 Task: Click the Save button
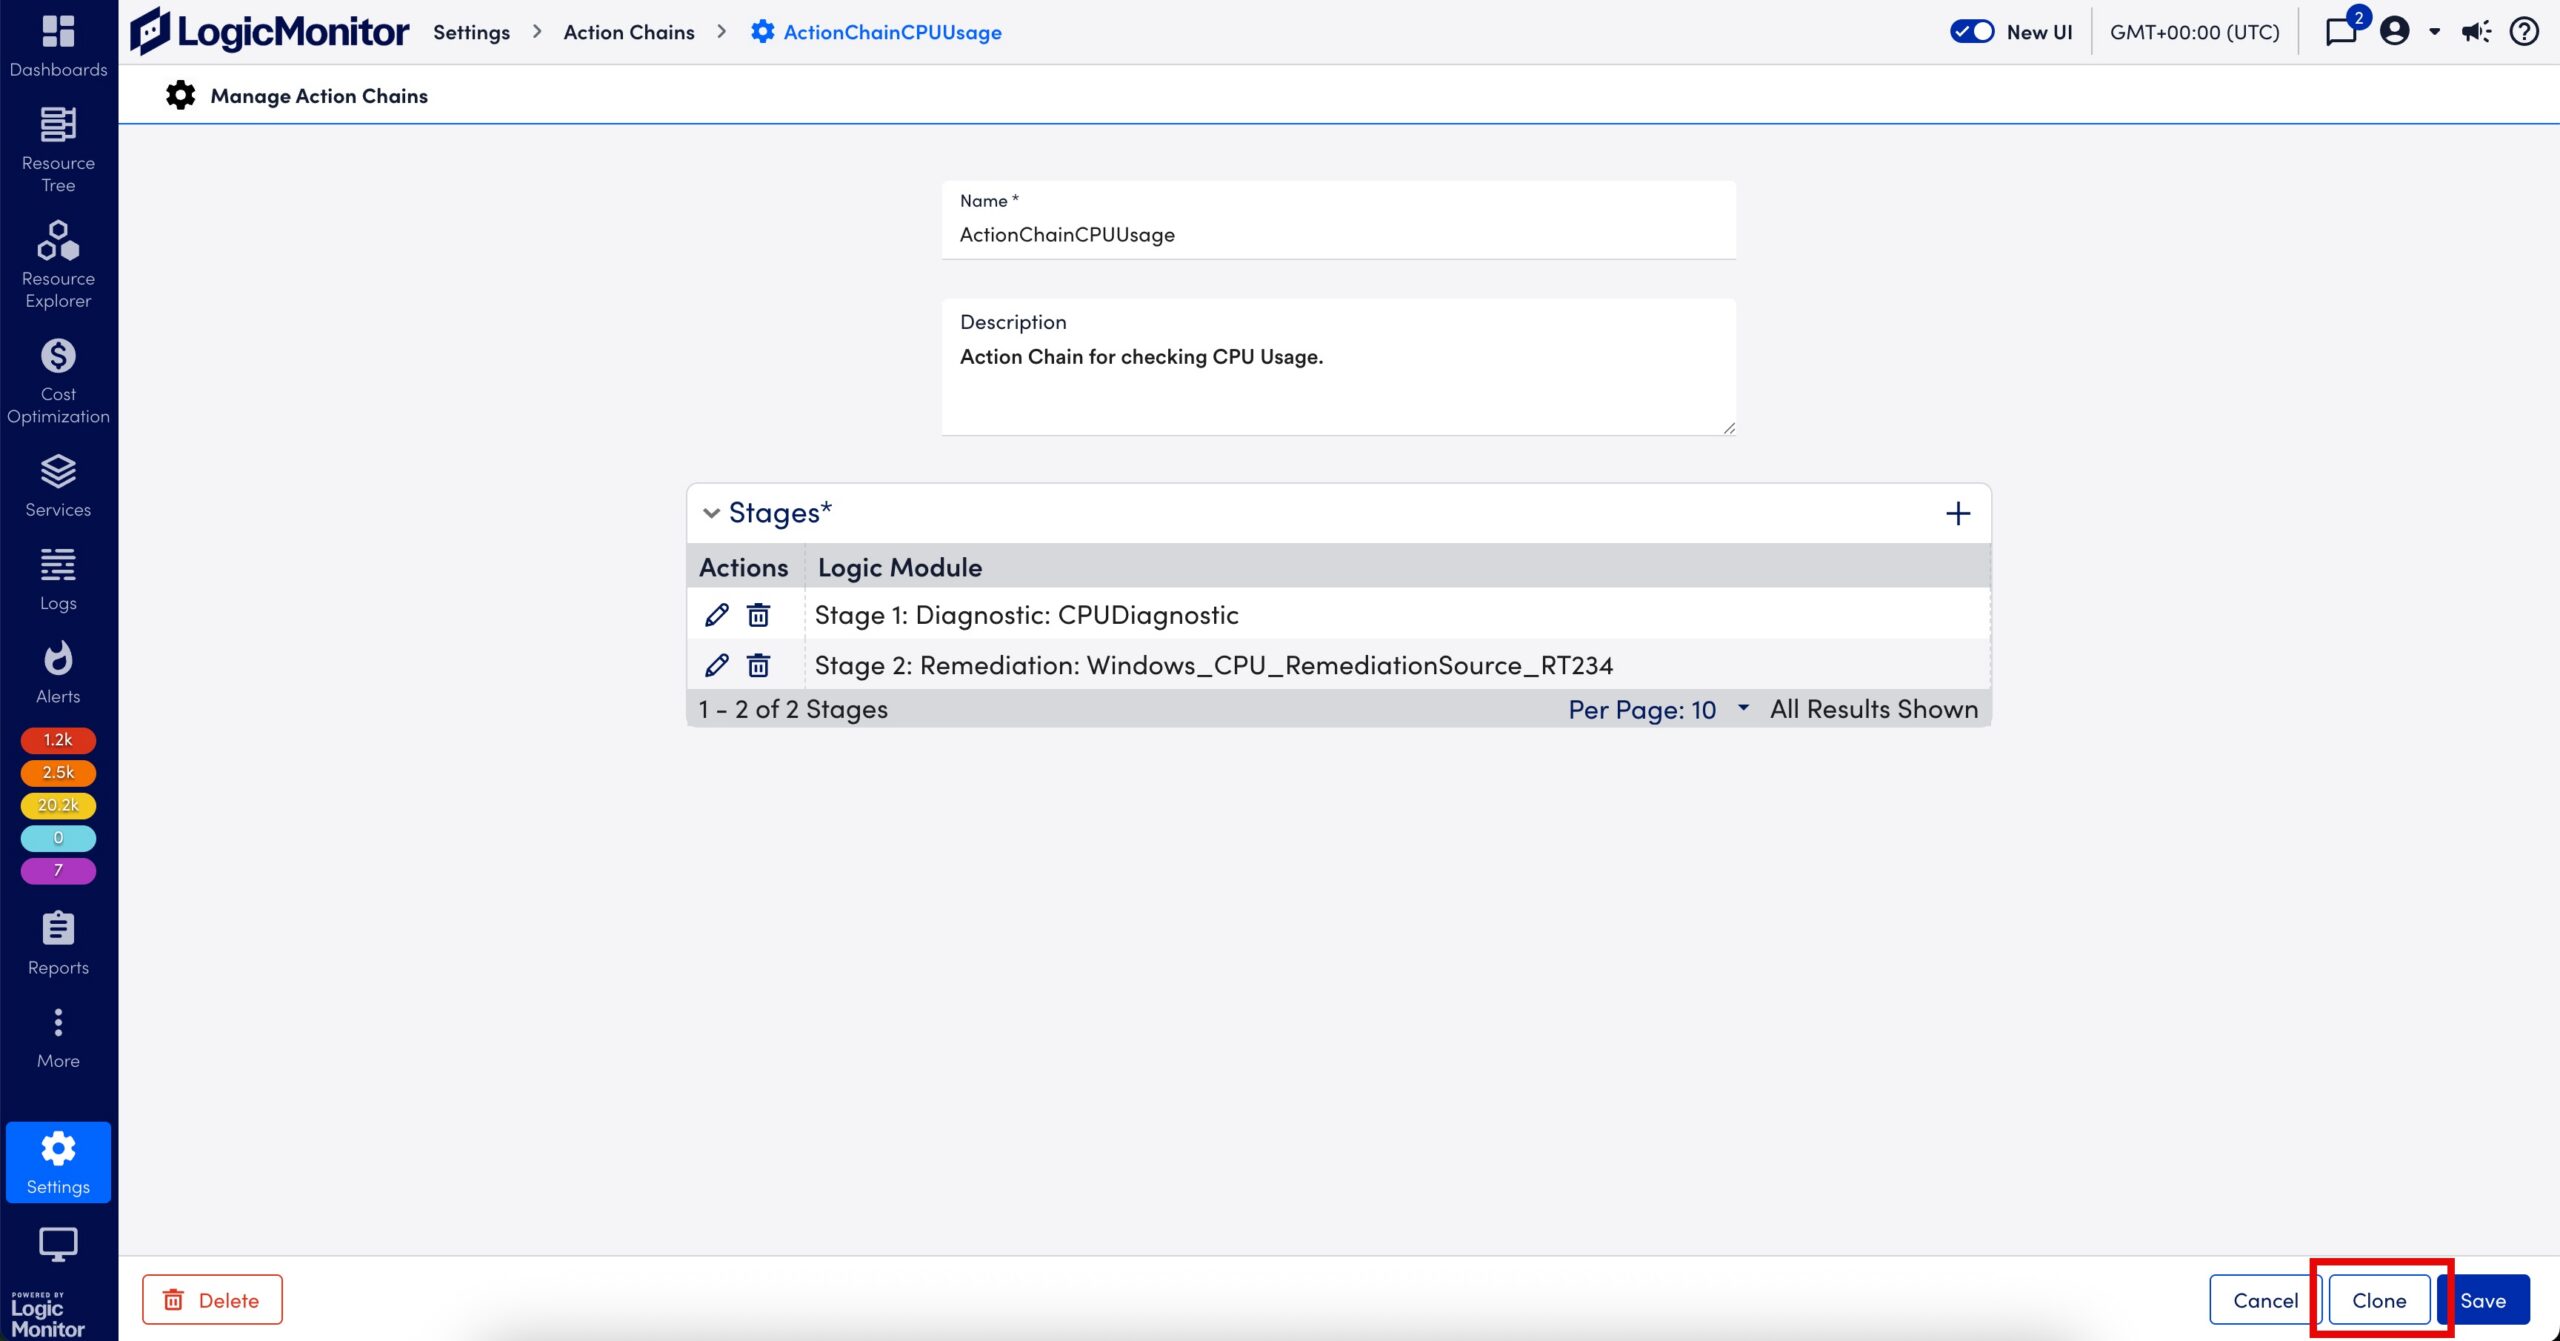coord(2483,1299)
